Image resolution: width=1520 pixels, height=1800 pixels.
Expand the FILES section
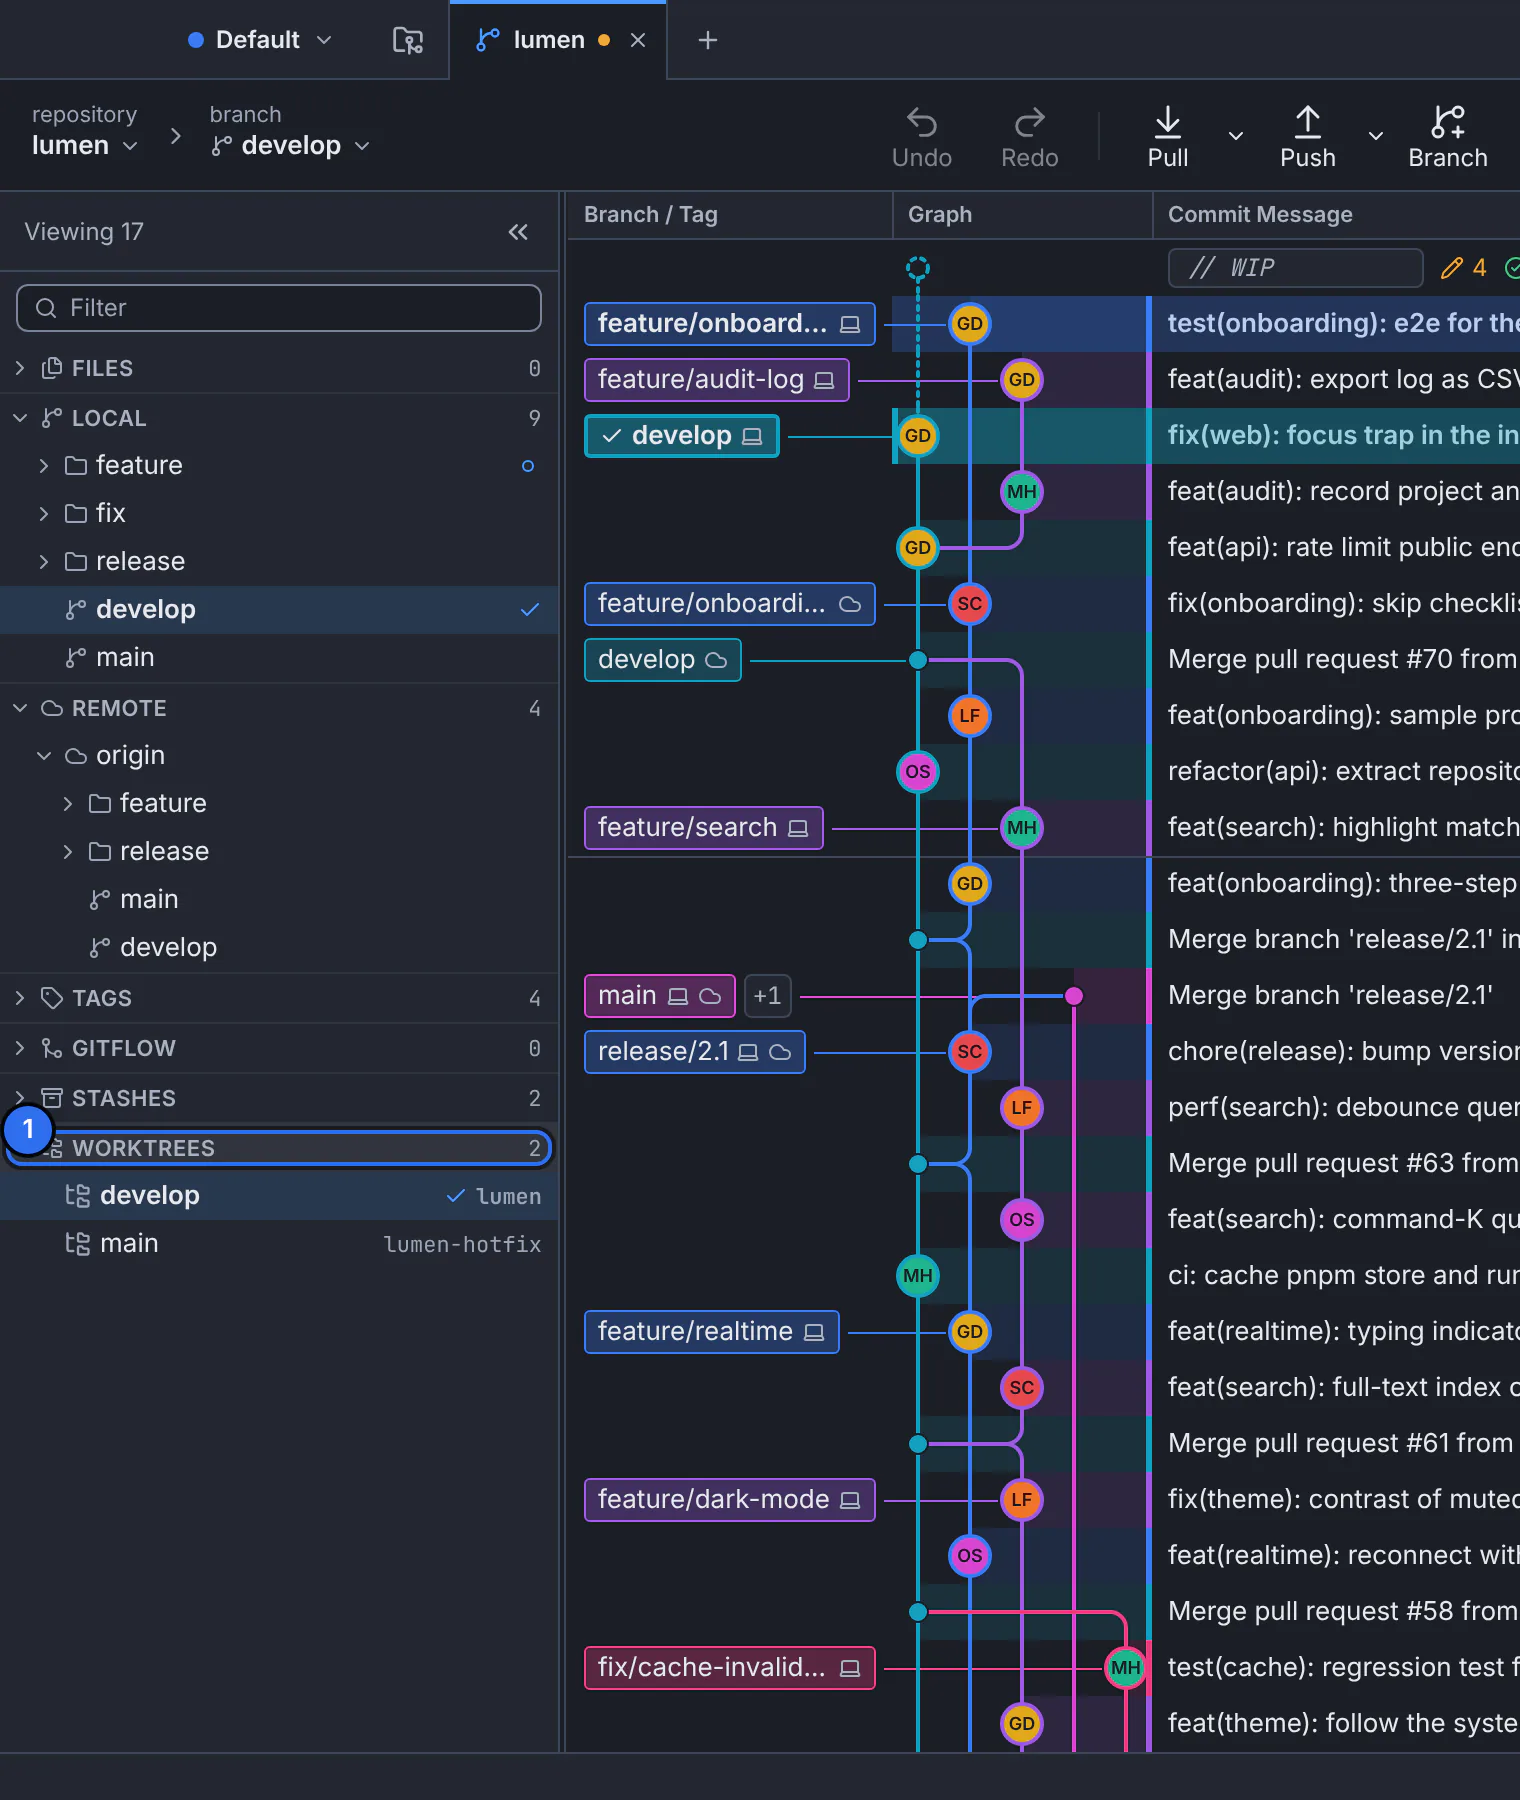click(x=20, y=368)
